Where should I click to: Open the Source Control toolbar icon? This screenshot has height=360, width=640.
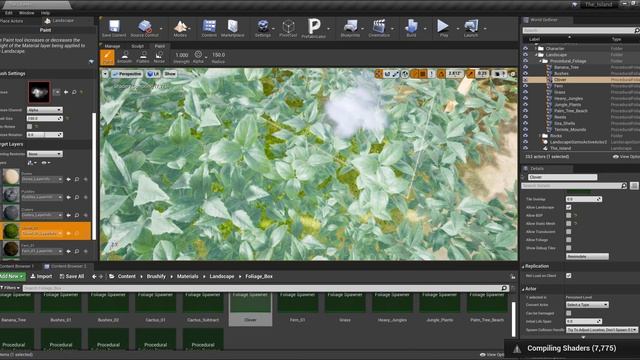[x=144, y=27]
